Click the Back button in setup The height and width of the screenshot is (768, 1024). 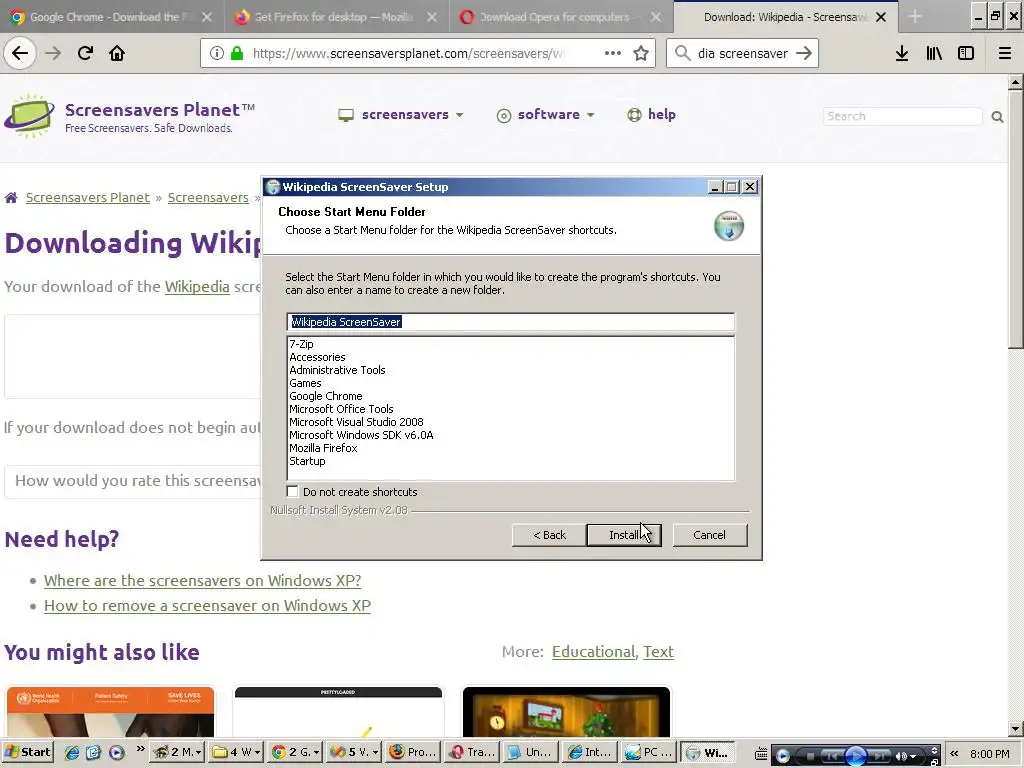[549, 535]
